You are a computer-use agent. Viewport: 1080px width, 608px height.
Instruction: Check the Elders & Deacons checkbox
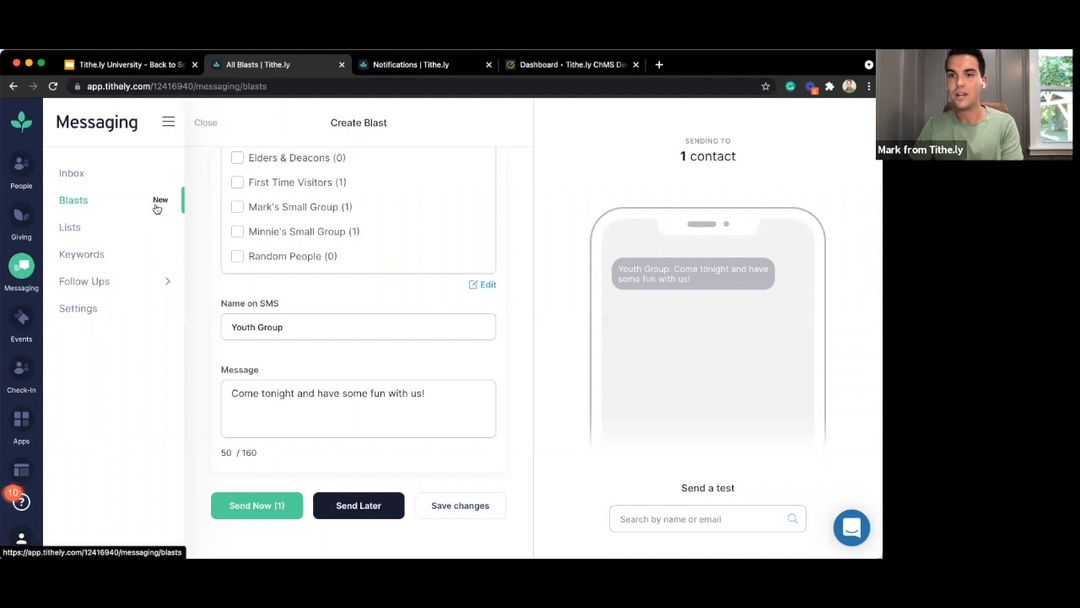click(237, 157)
